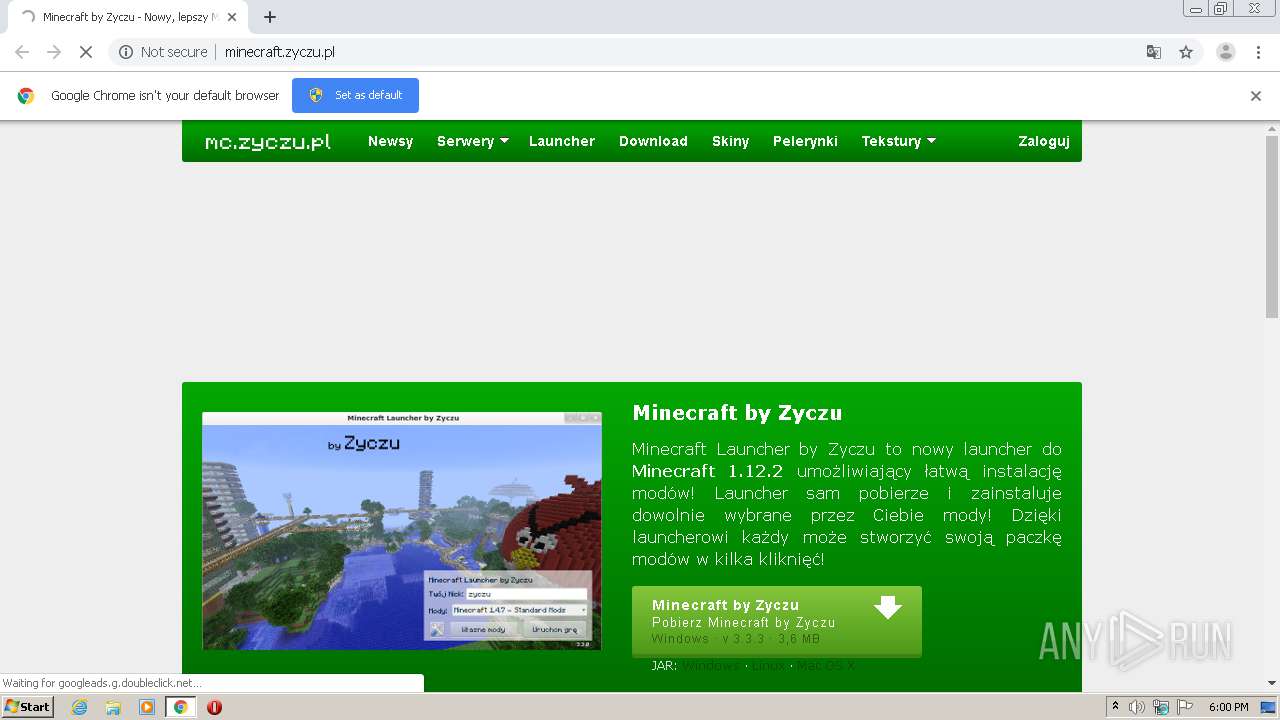Screen dimensions: 1280x720
Task: Close the Minecraft by Zyczu tab
Action: tap(232, 17)
